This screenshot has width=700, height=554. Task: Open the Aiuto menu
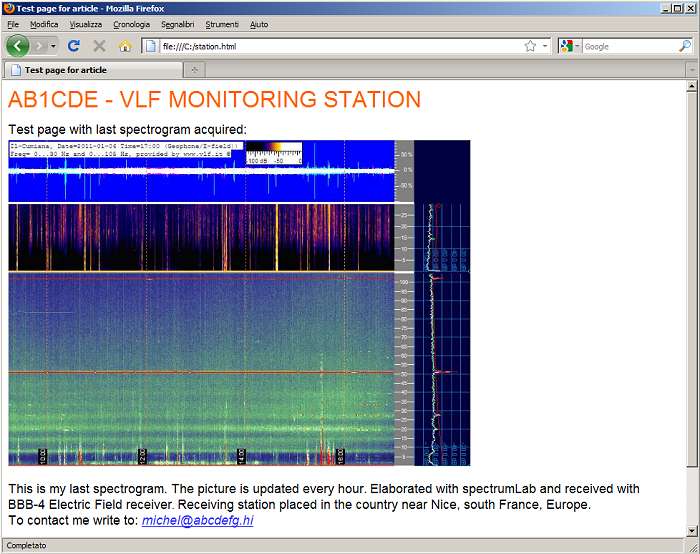click(259, 25)
